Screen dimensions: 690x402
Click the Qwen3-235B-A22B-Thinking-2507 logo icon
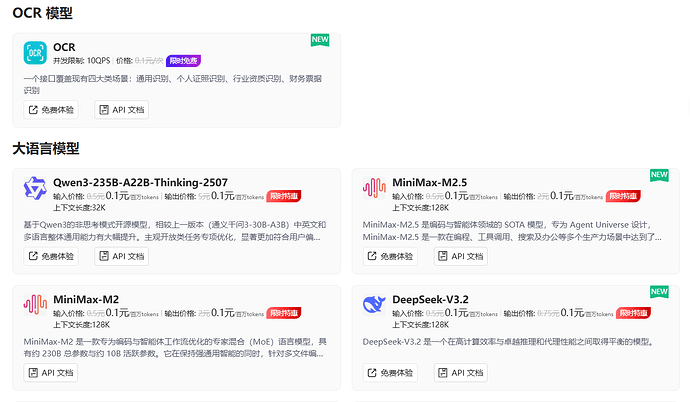point(35,188)
